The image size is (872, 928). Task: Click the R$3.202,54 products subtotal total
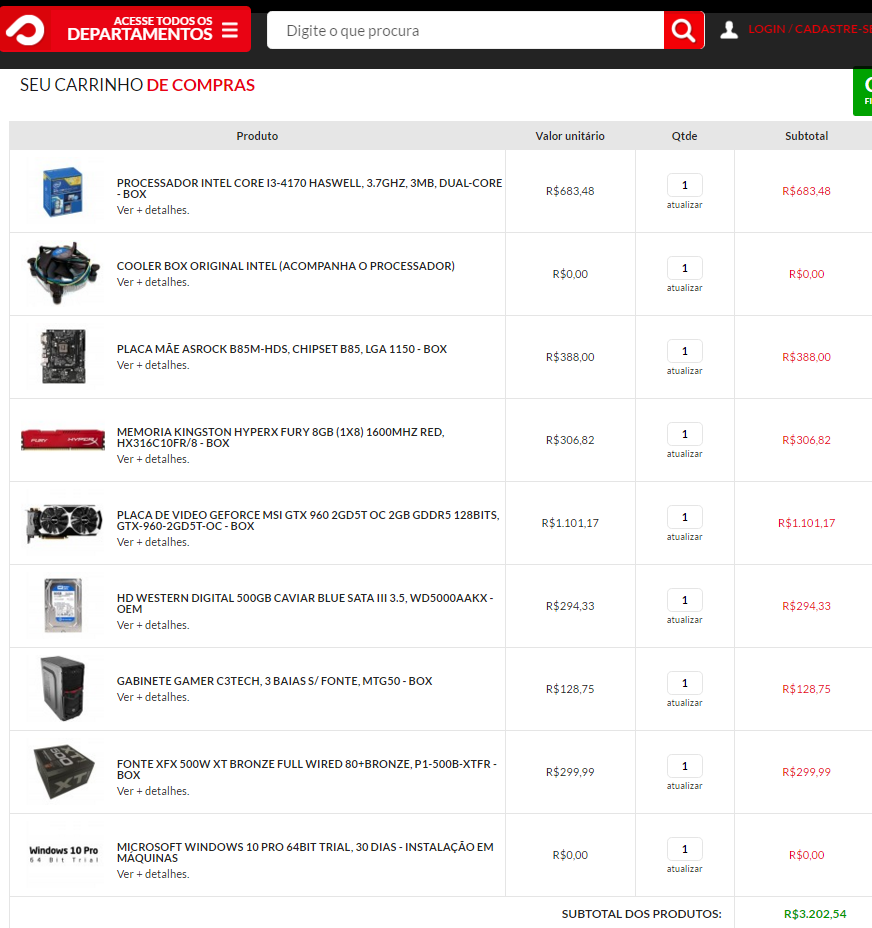pos(815,914)
